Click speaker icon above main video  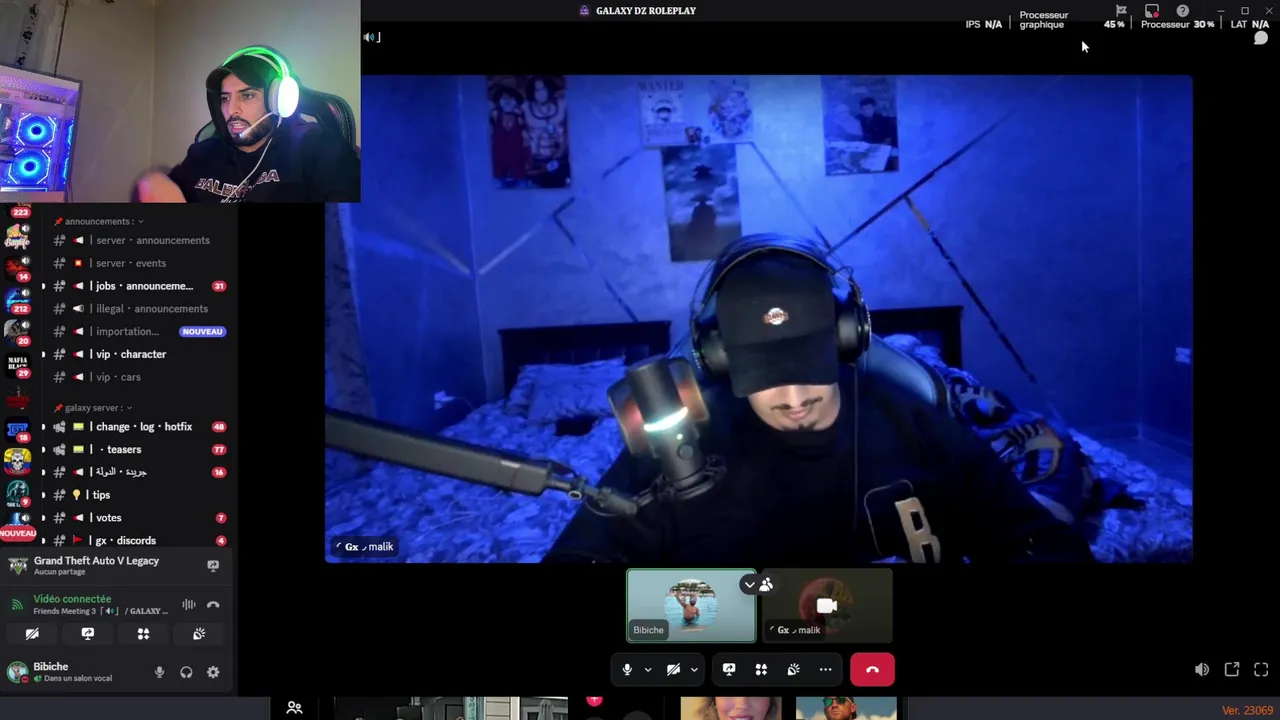(370, 37)
